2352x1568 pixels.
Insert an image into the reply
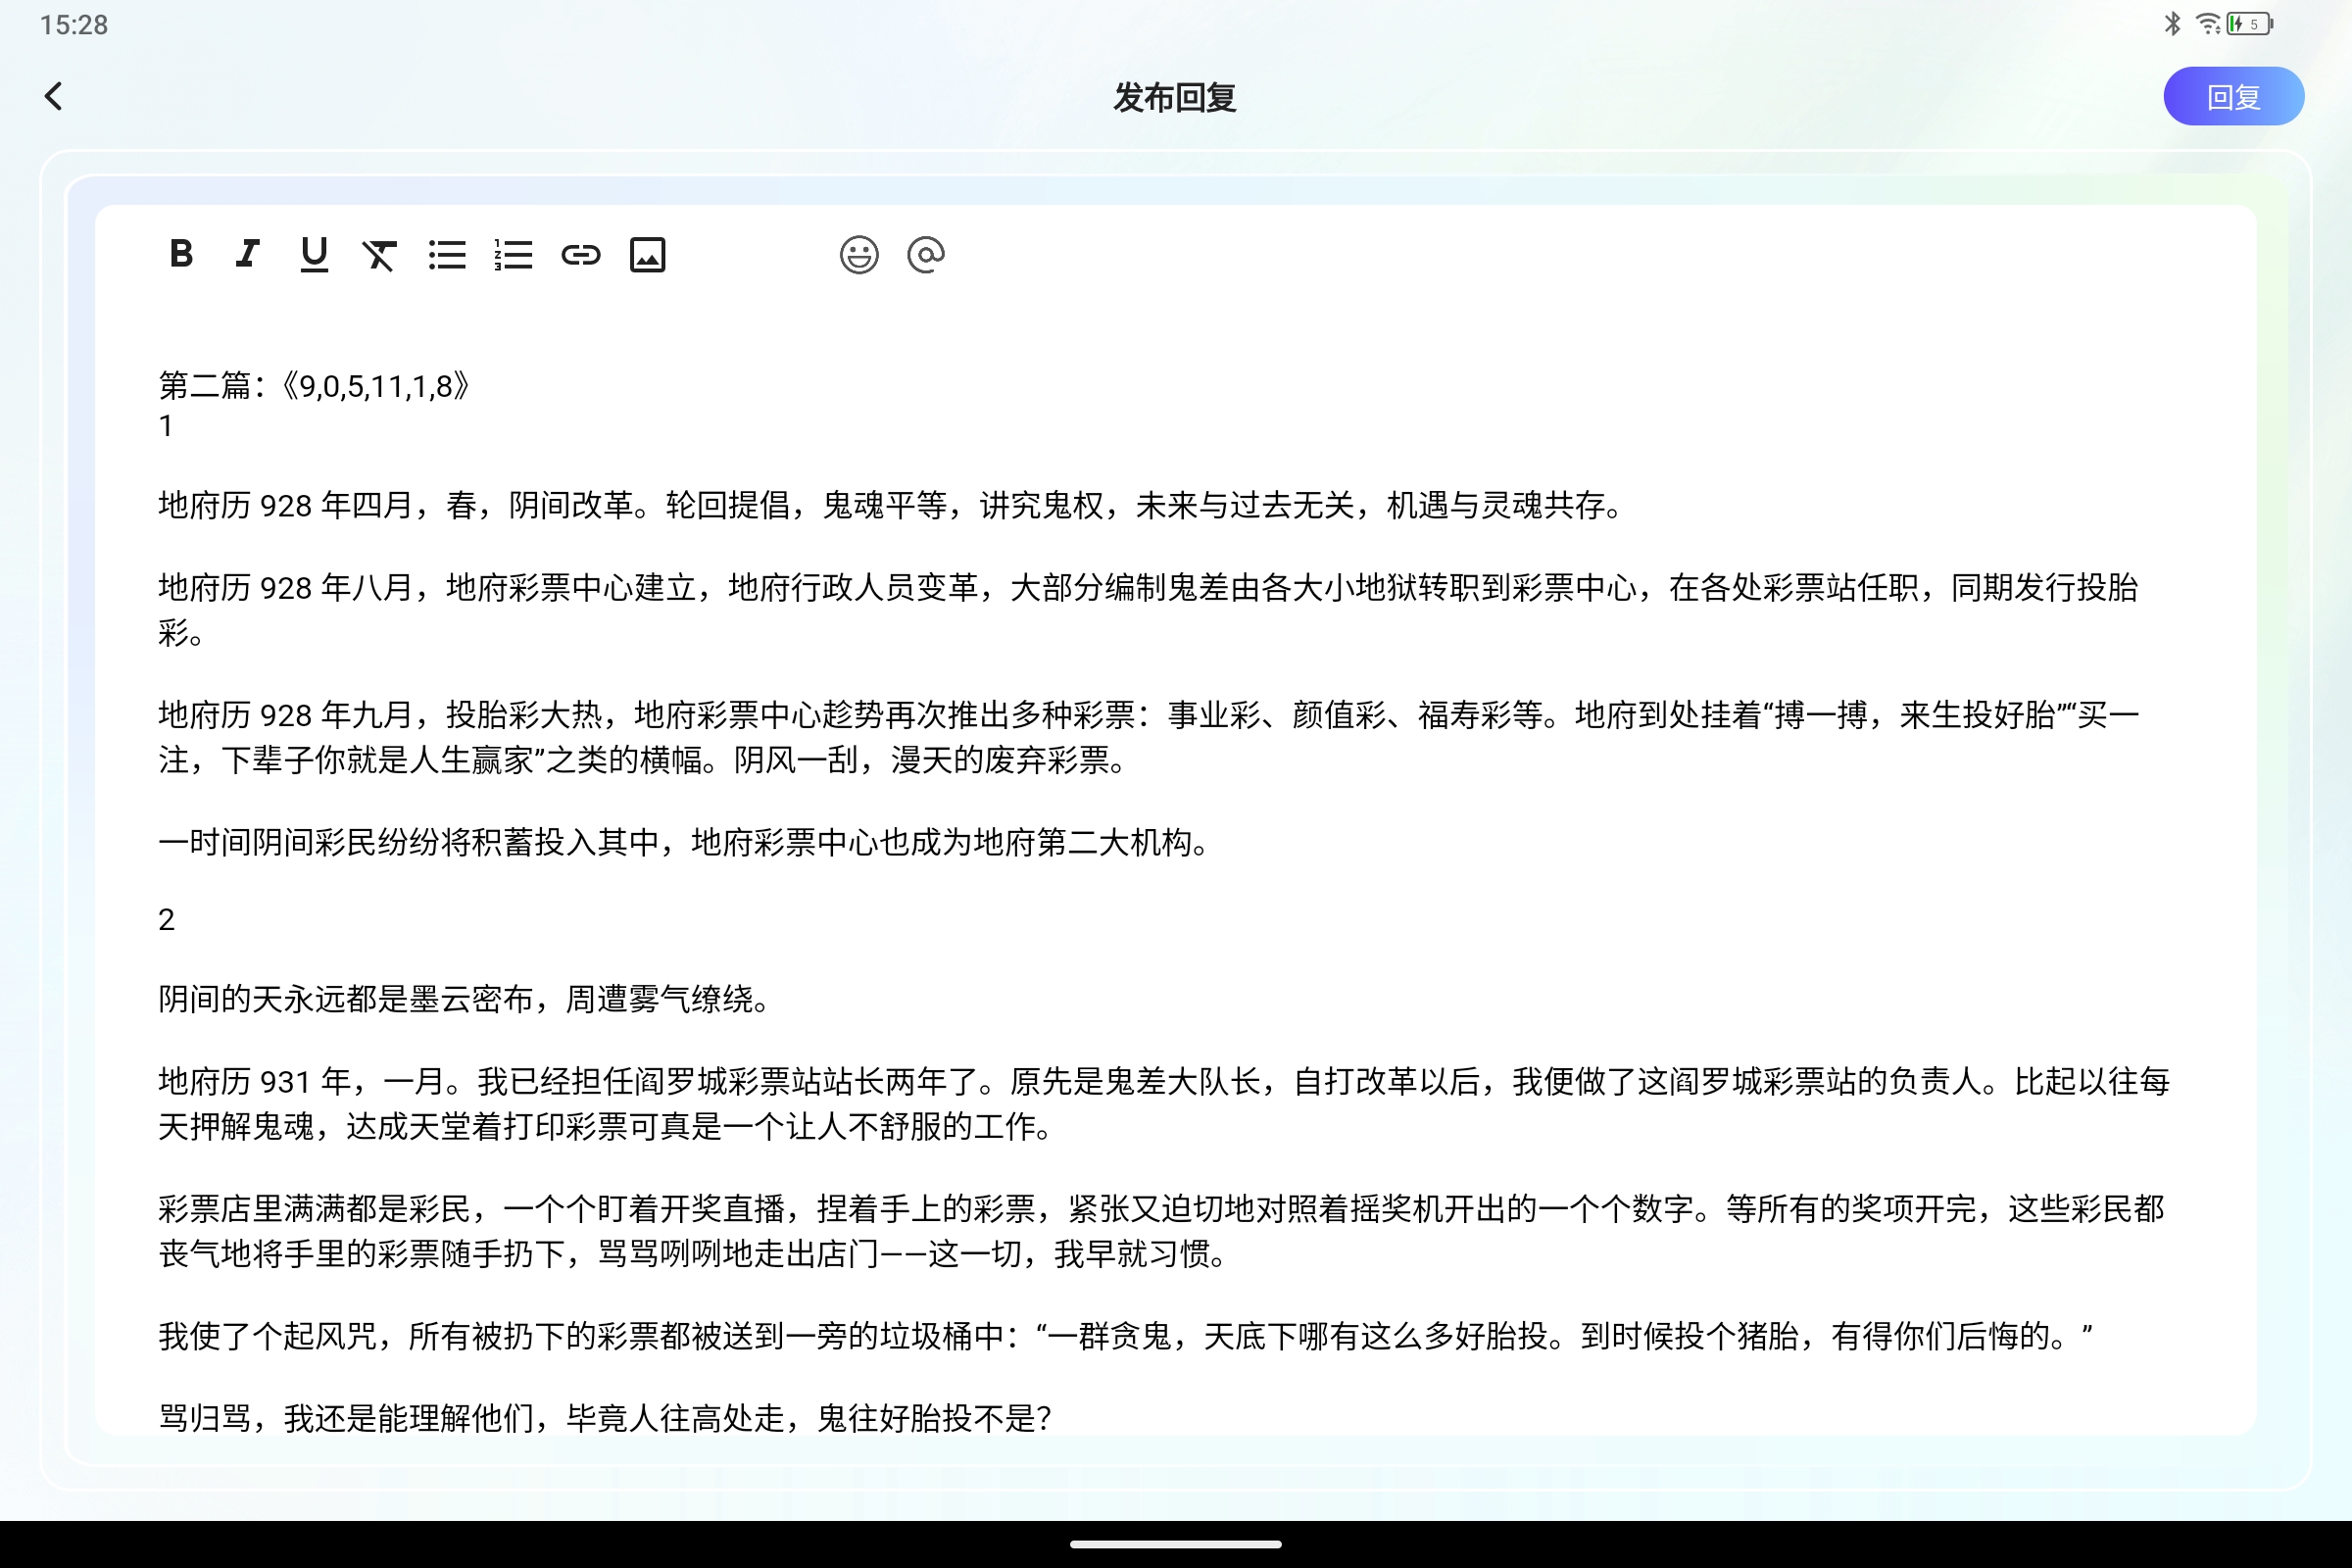tap(648, 254)
